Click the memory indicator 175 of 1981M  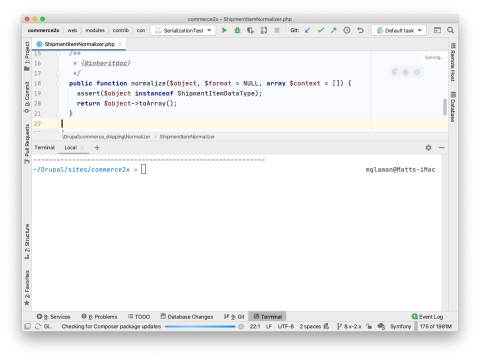(436, 326)
